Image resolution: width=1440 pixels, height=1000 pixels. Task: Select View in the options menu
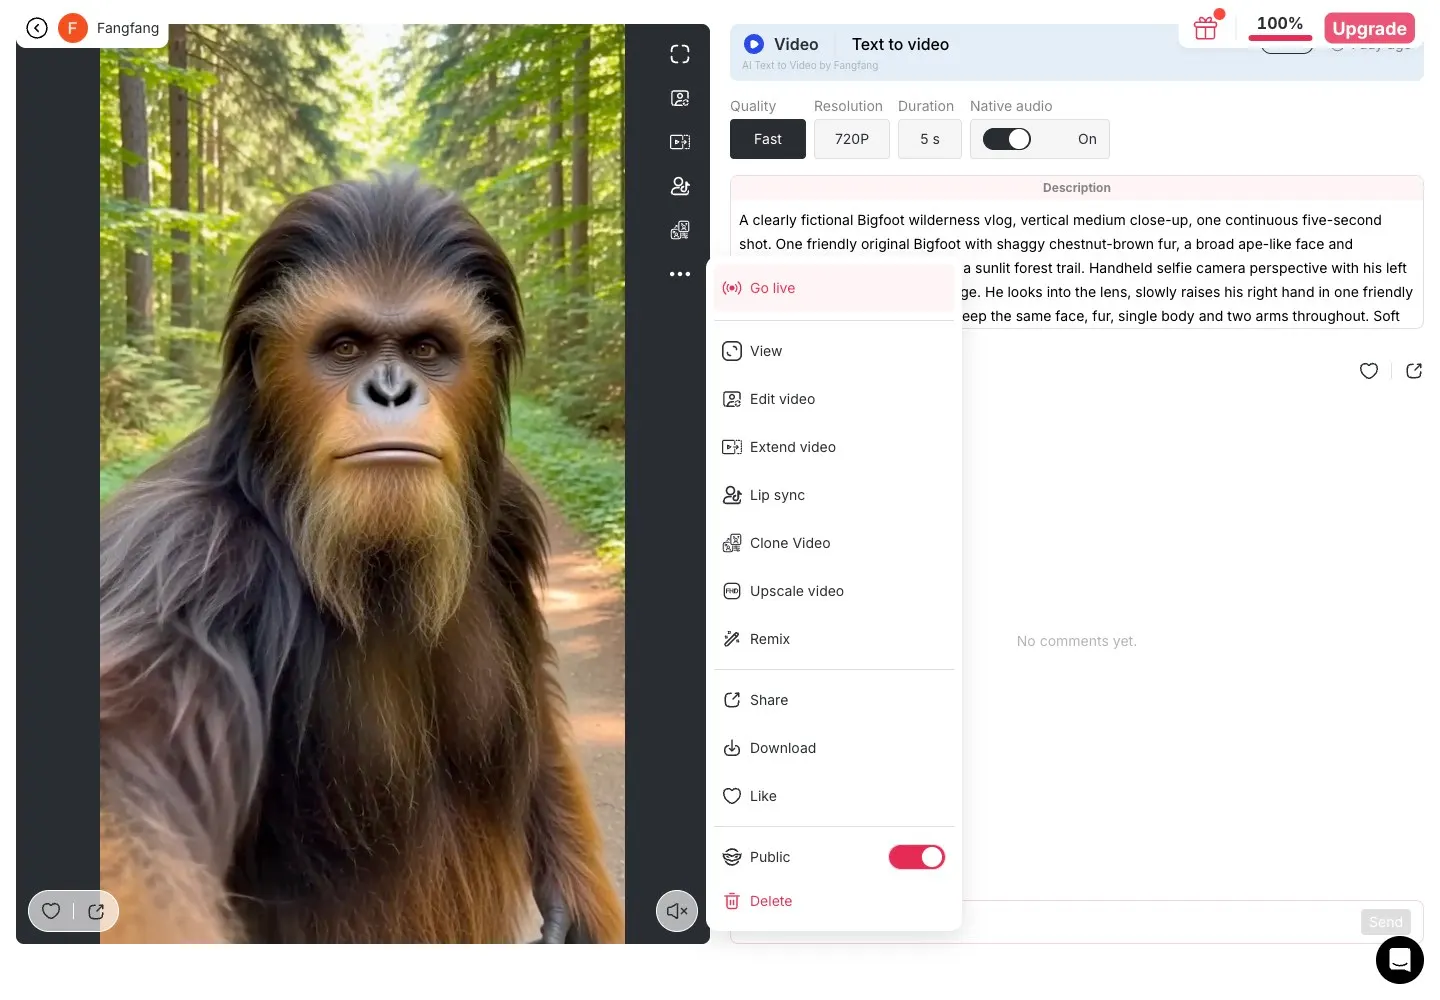coord(835,351)
